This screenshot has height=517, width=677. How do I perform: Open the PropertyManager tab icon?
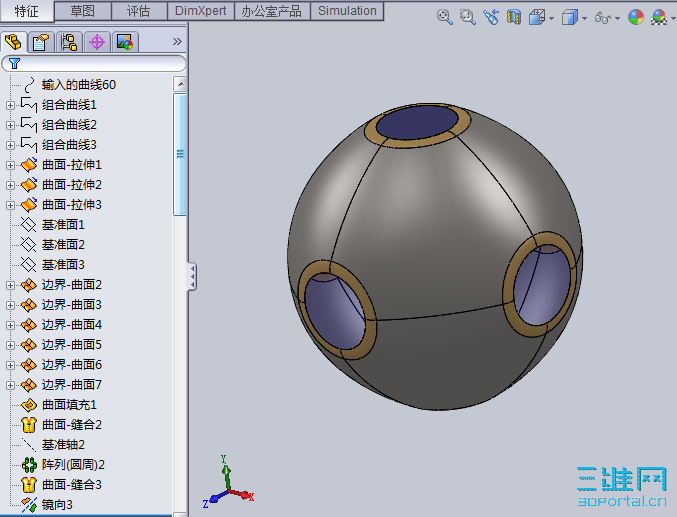41,42
